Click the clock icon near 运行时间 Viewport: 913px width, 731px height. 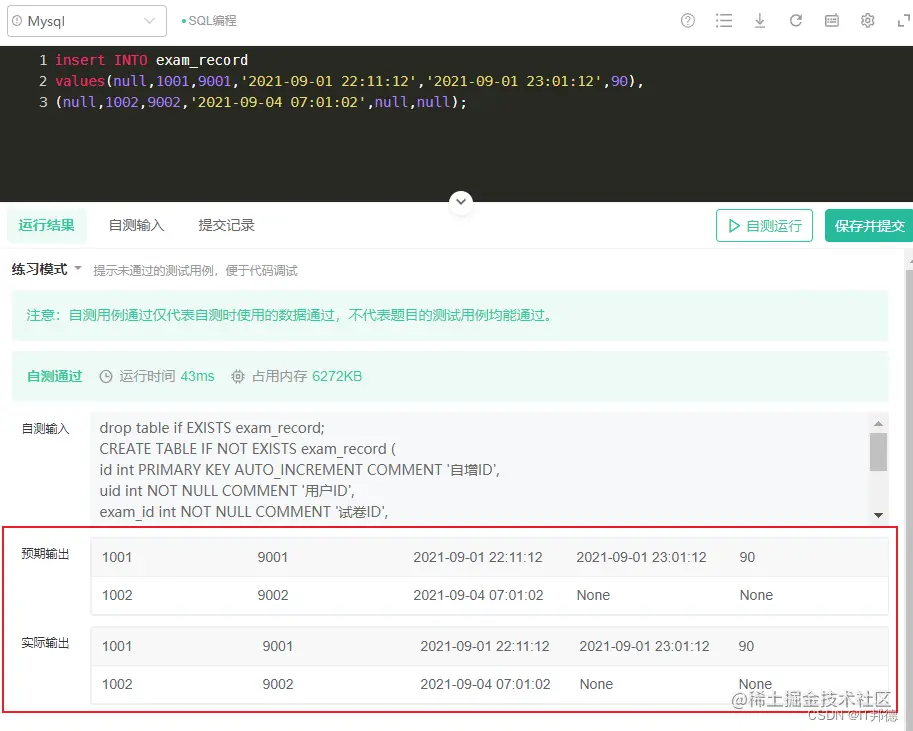click(105, 377)
